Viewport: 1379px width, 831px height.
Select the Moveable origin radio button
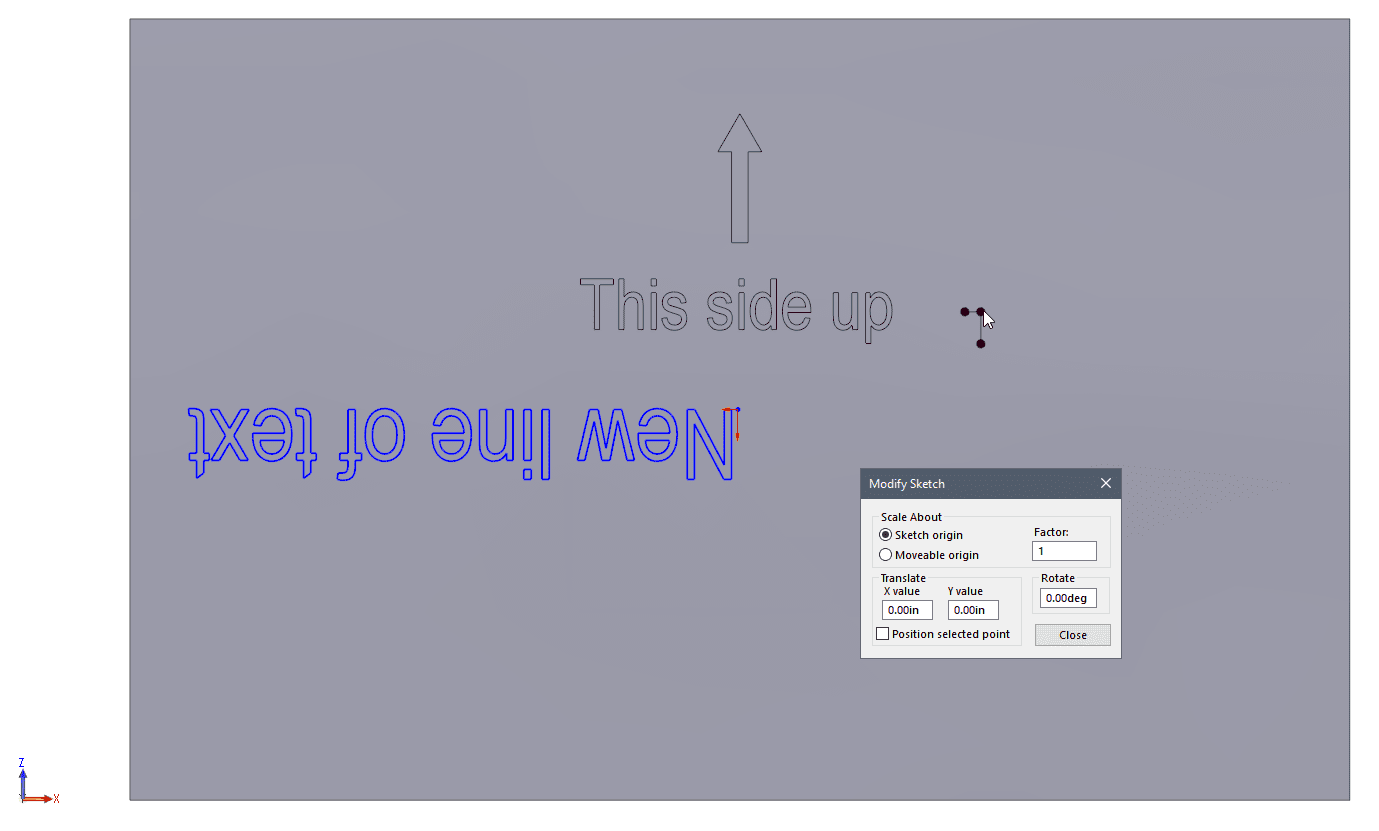point(885,555)
